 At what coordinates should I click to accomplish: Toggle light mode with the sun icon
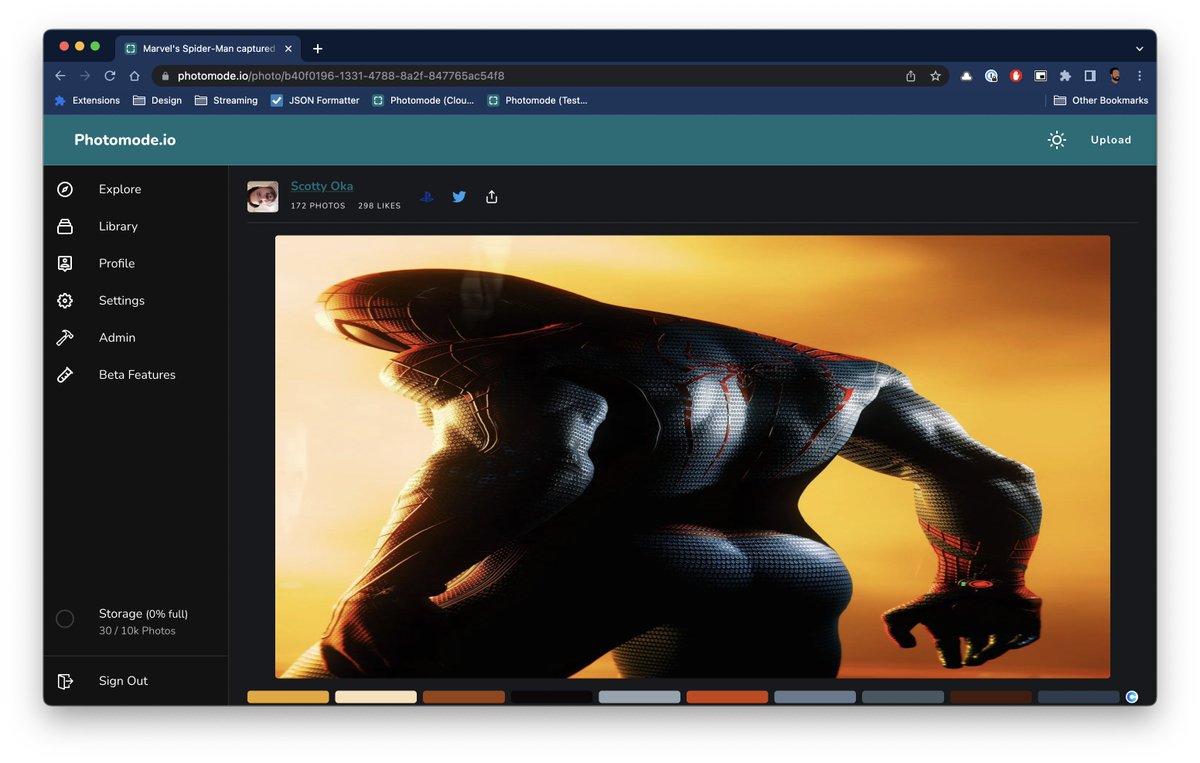(x=1056, y=140)
